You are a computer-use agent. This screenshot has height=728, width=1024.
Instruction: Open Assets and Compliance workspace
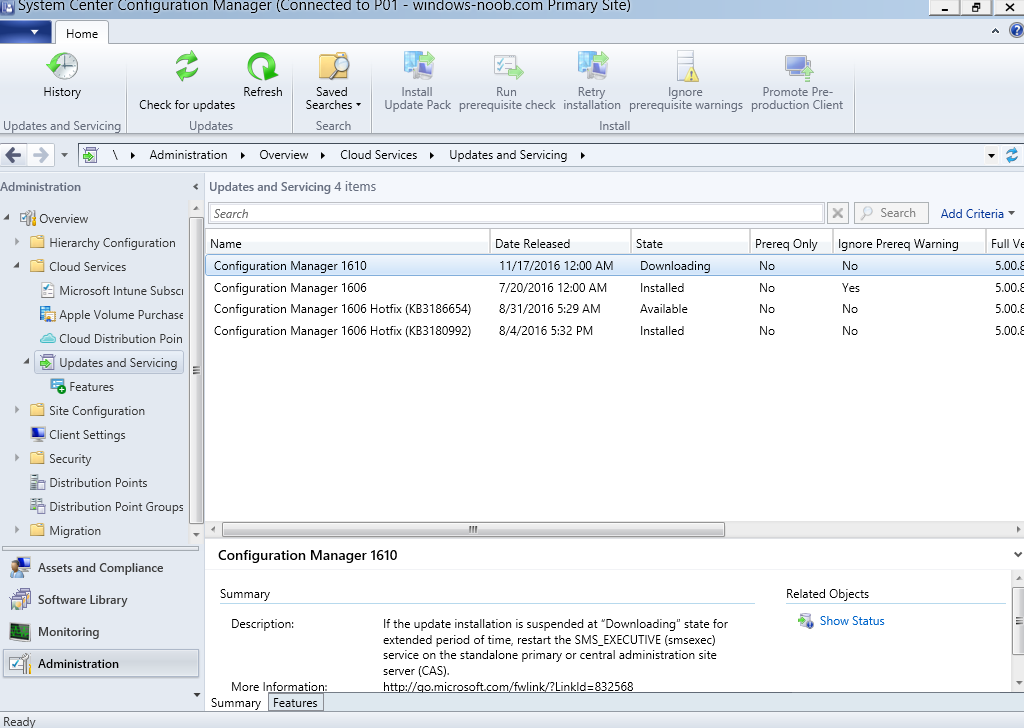point(100,567)
